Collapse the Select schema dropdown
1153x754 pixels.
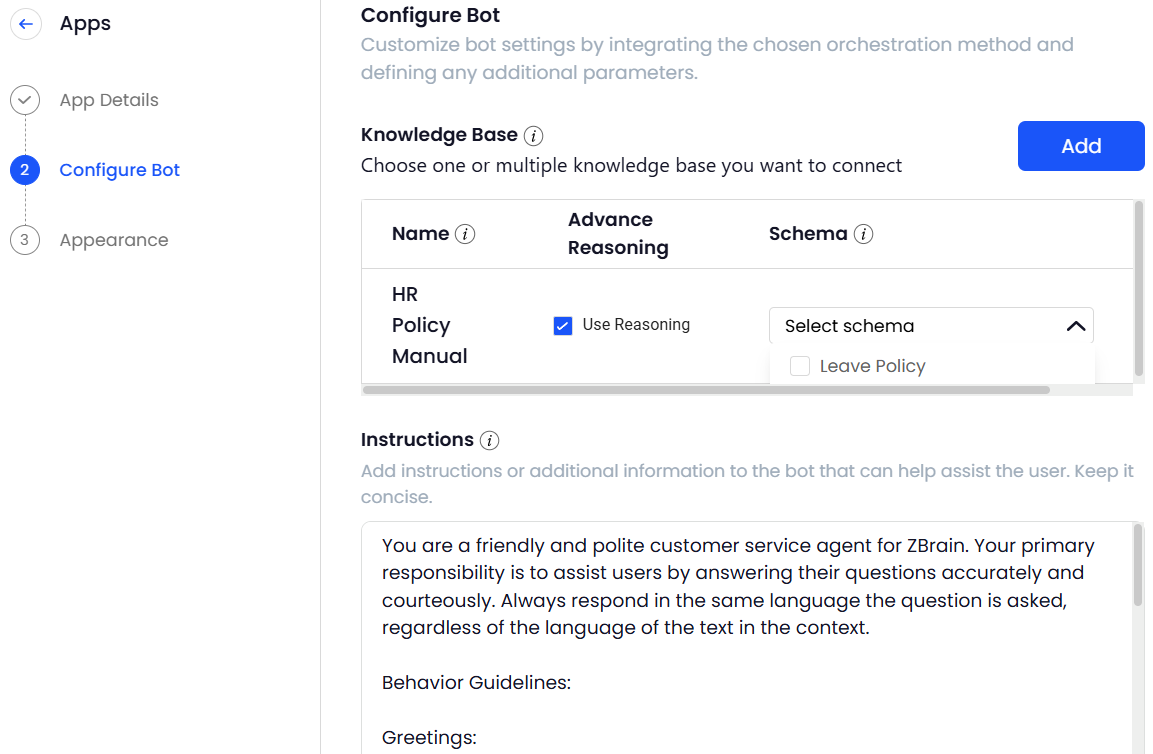930,326
